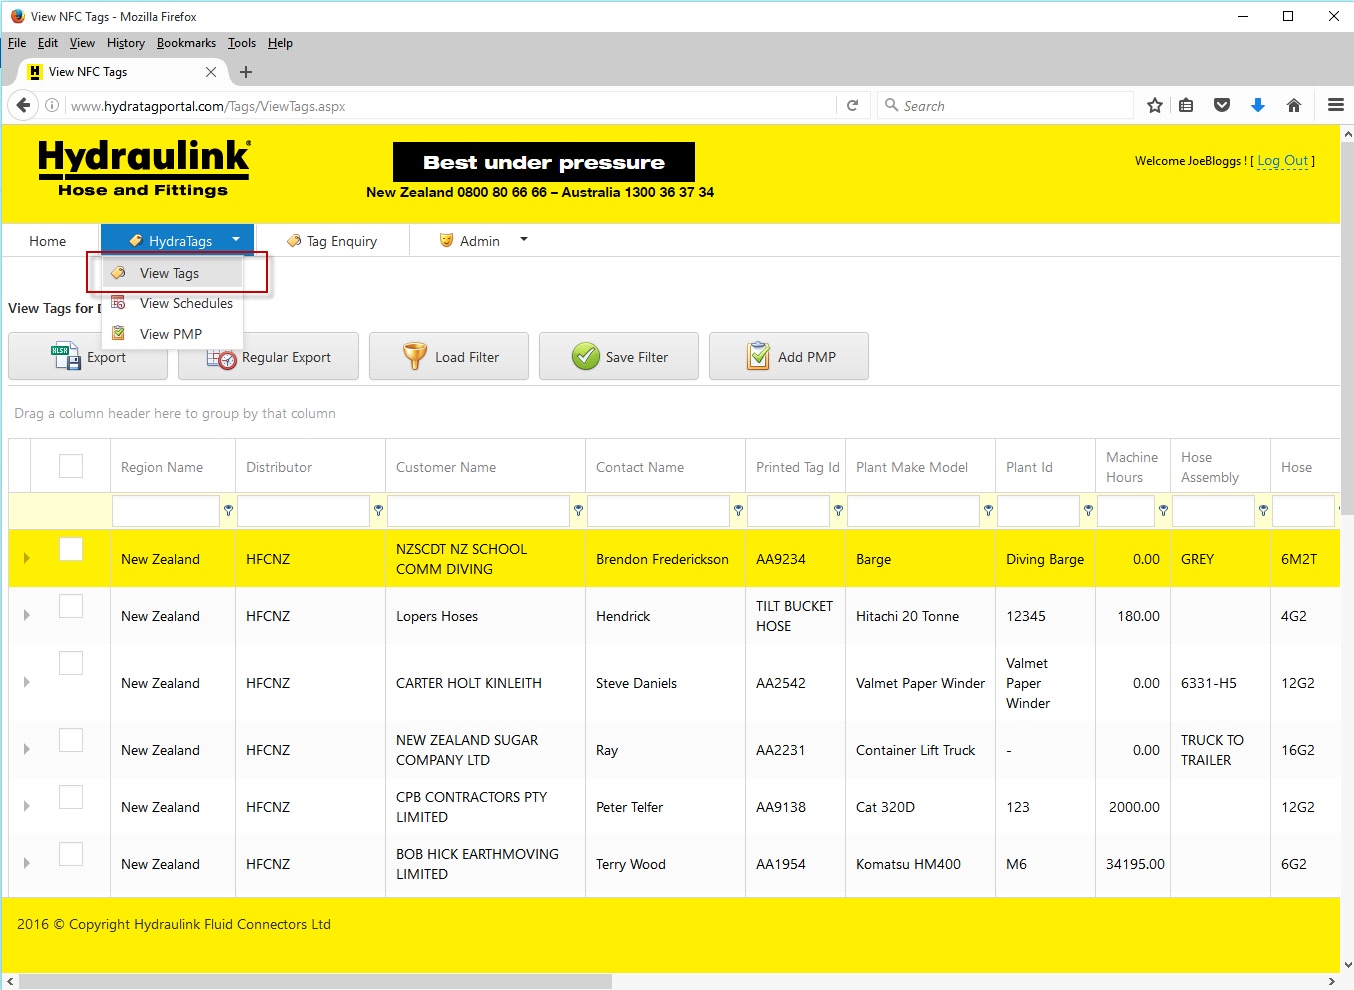This screenshot has height=990, width=1354.
Task: Expand the CARTER HOLT KINLEITH row details
Action: tap(26, 682)
